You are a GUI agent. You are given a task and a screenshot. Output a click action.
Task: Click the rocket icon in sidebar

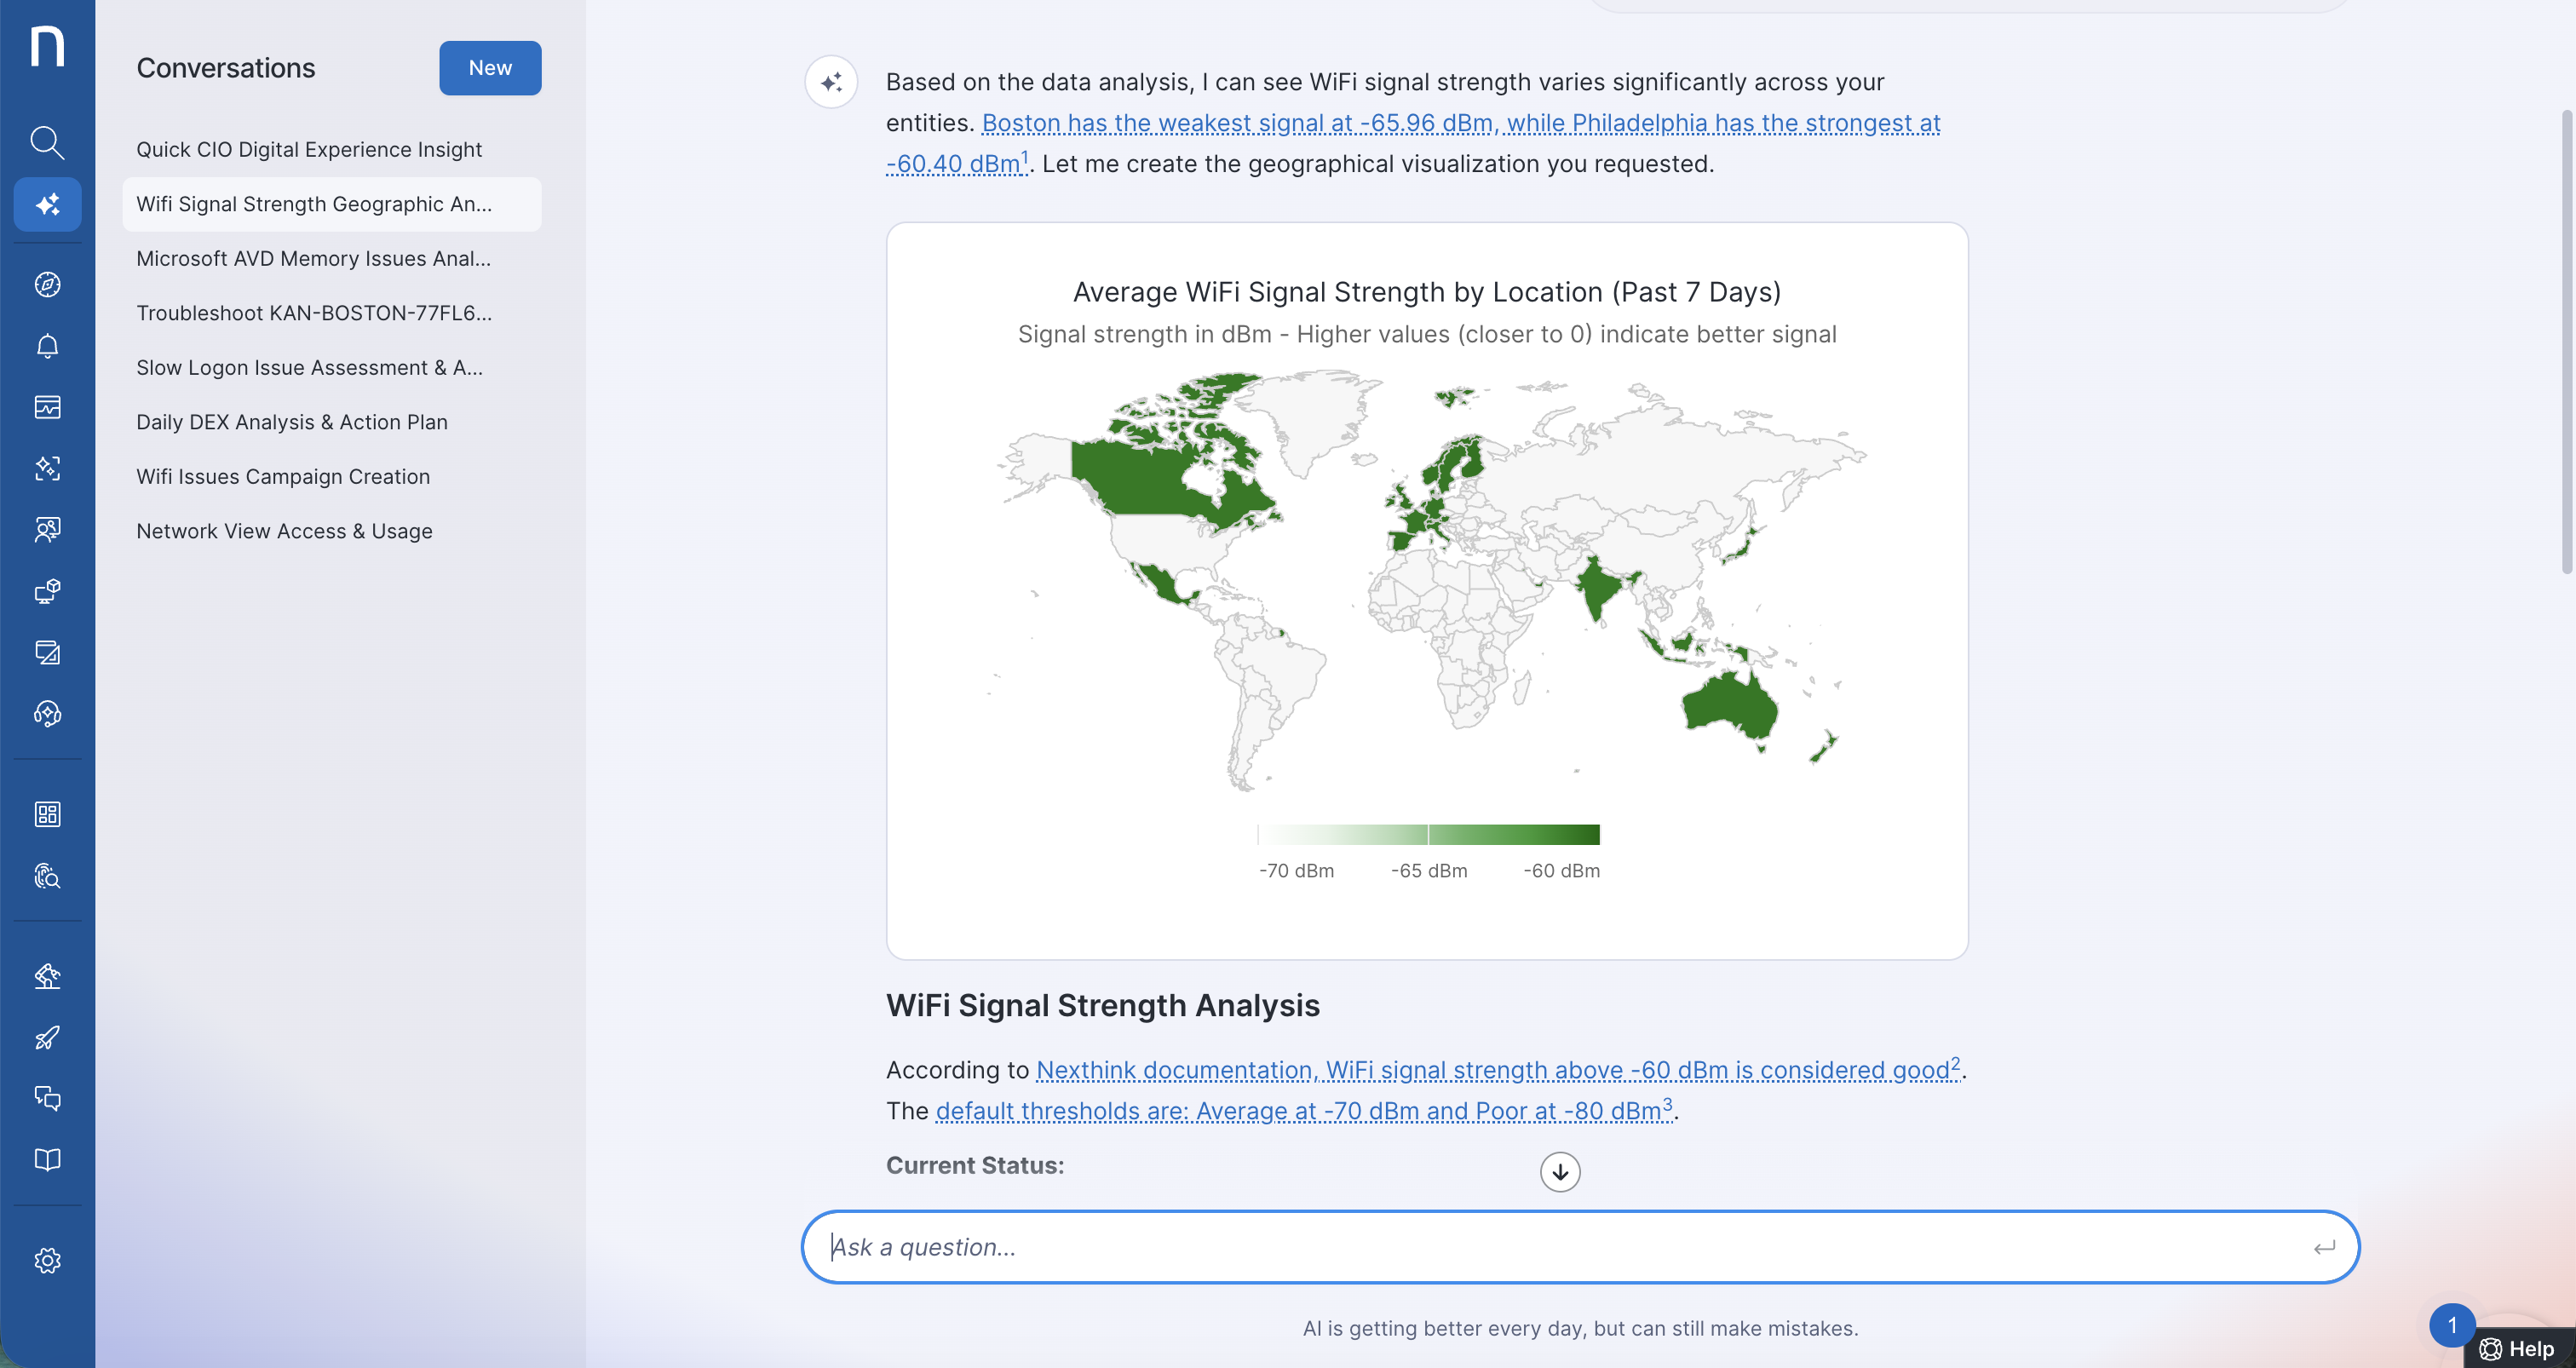47,1037
